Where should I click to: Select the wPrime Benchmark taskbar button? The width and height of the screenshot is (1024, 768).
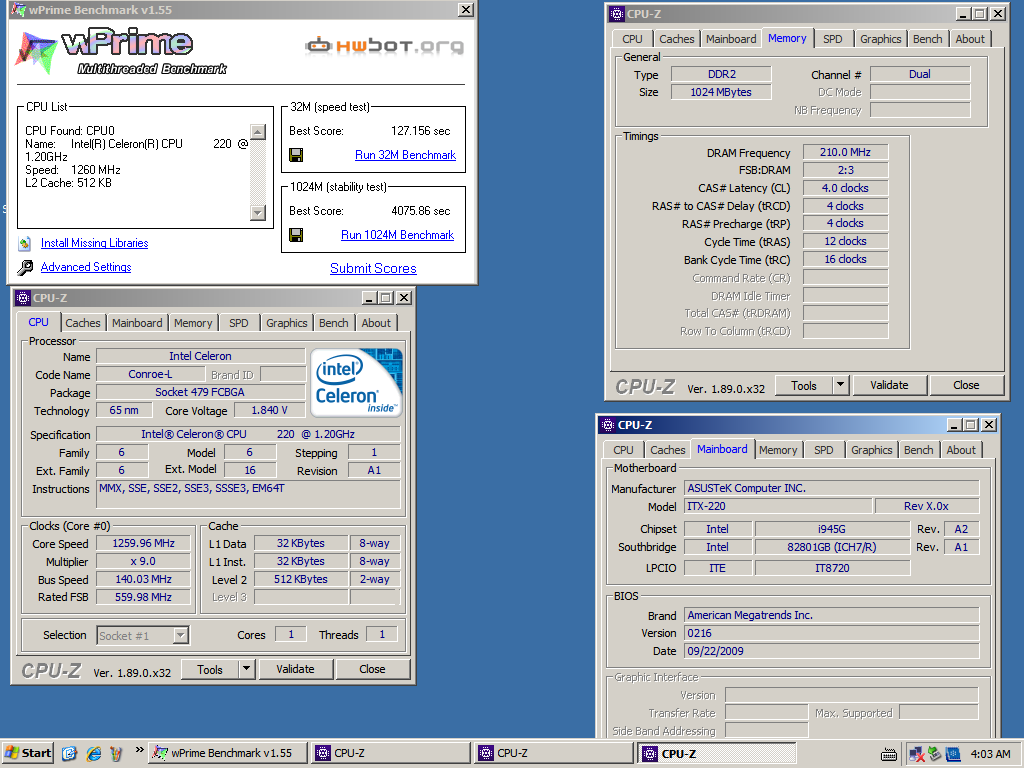tap(227, 754)
